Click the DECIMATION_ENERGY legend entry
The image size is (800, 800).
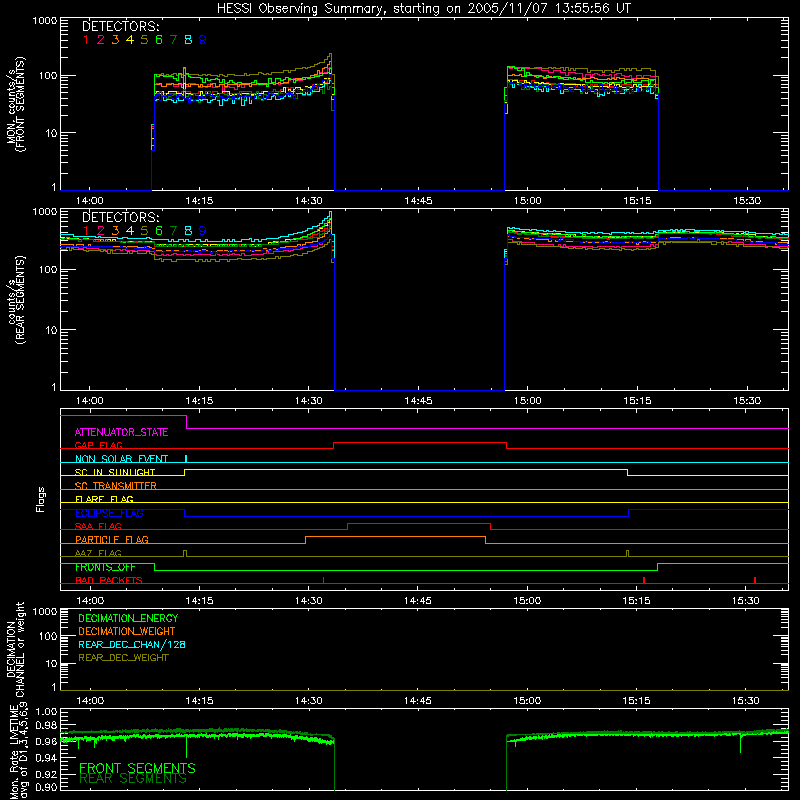click(128, 618)
